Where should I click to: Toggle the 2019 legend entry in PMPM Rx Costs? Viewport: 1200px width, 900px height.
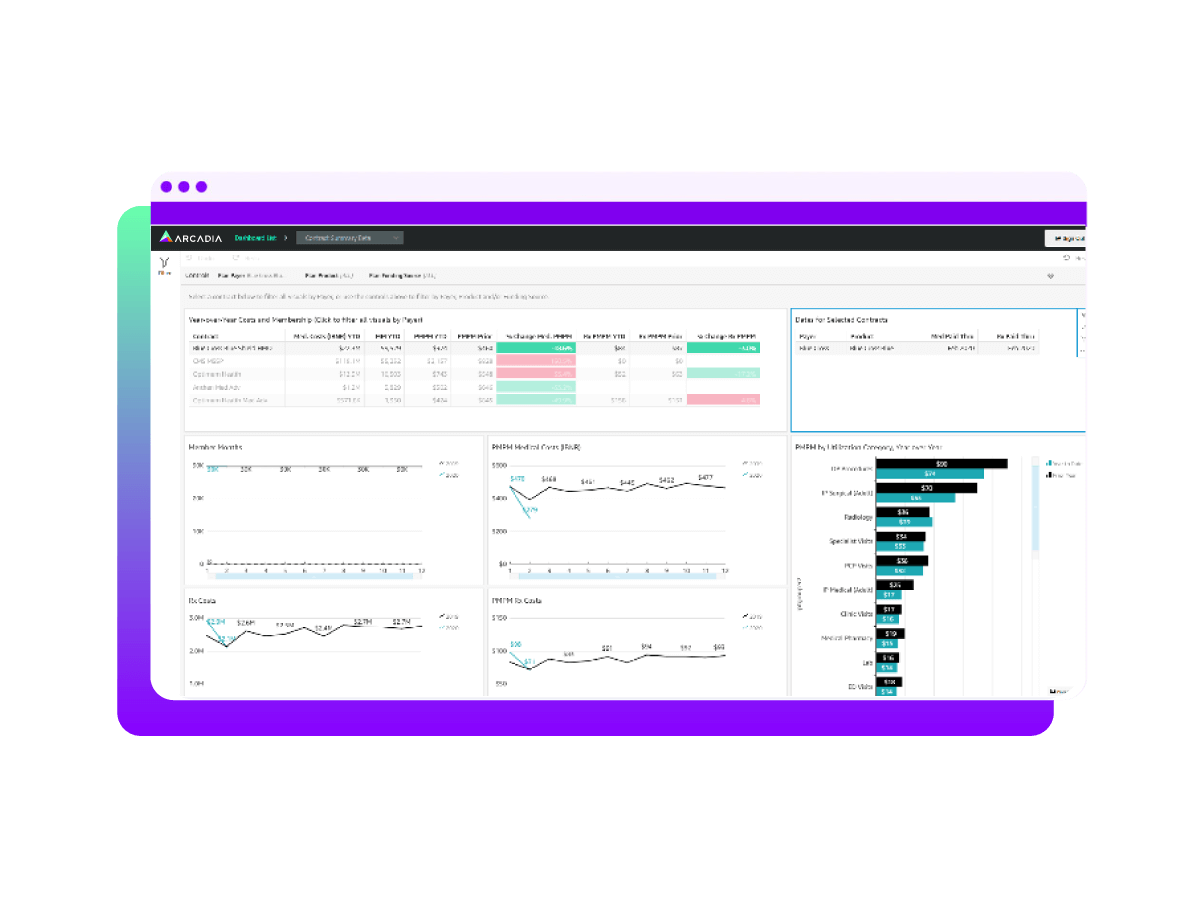(750, 617)
